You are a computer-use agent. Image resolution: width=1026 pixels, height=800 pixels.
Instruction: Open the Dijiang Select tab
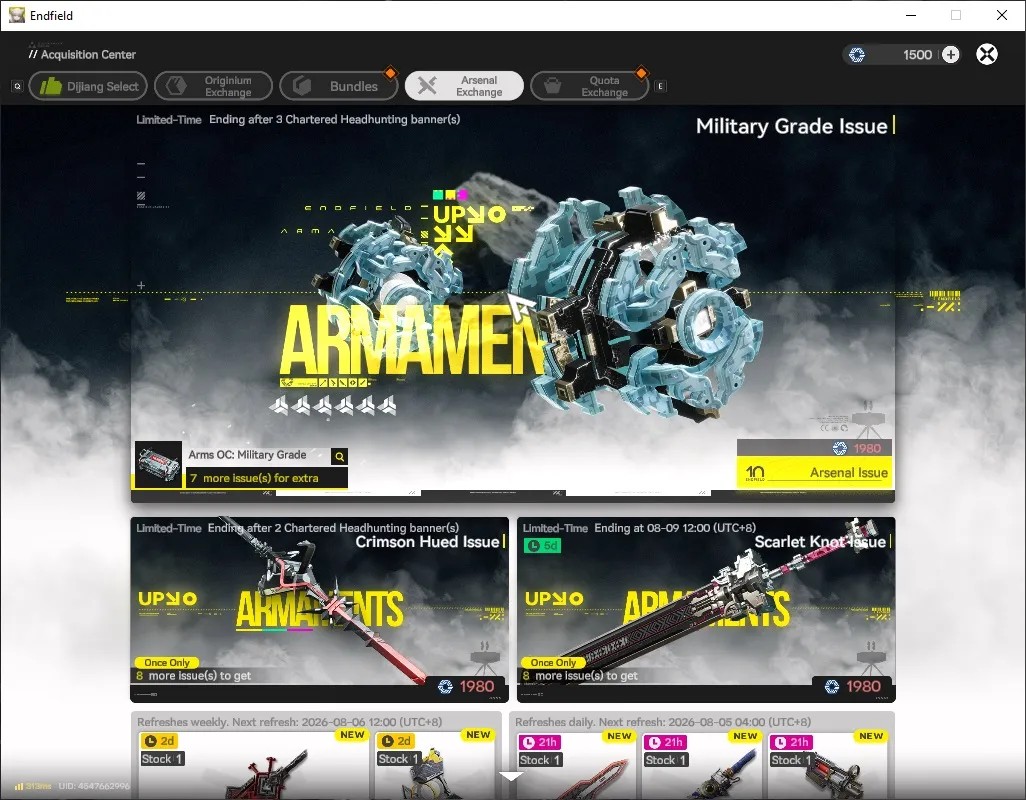88,86
